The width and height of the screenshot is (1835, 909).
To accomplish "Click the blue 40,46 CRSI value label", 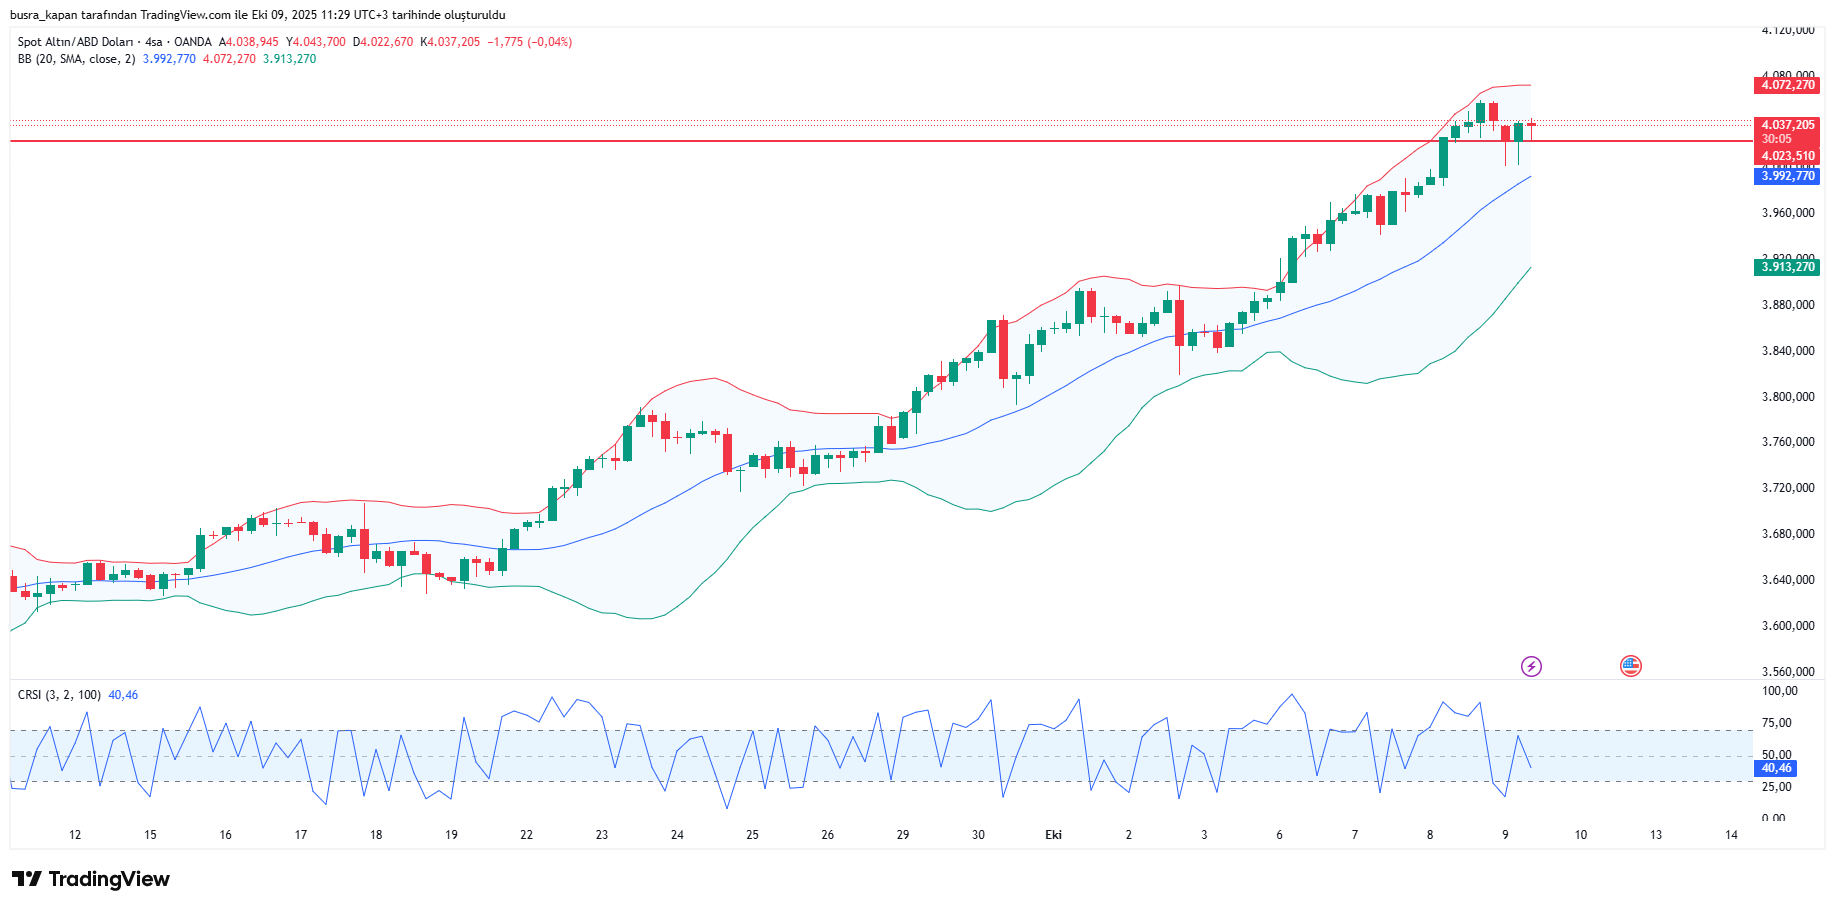I will click(x=1777, y=768).
